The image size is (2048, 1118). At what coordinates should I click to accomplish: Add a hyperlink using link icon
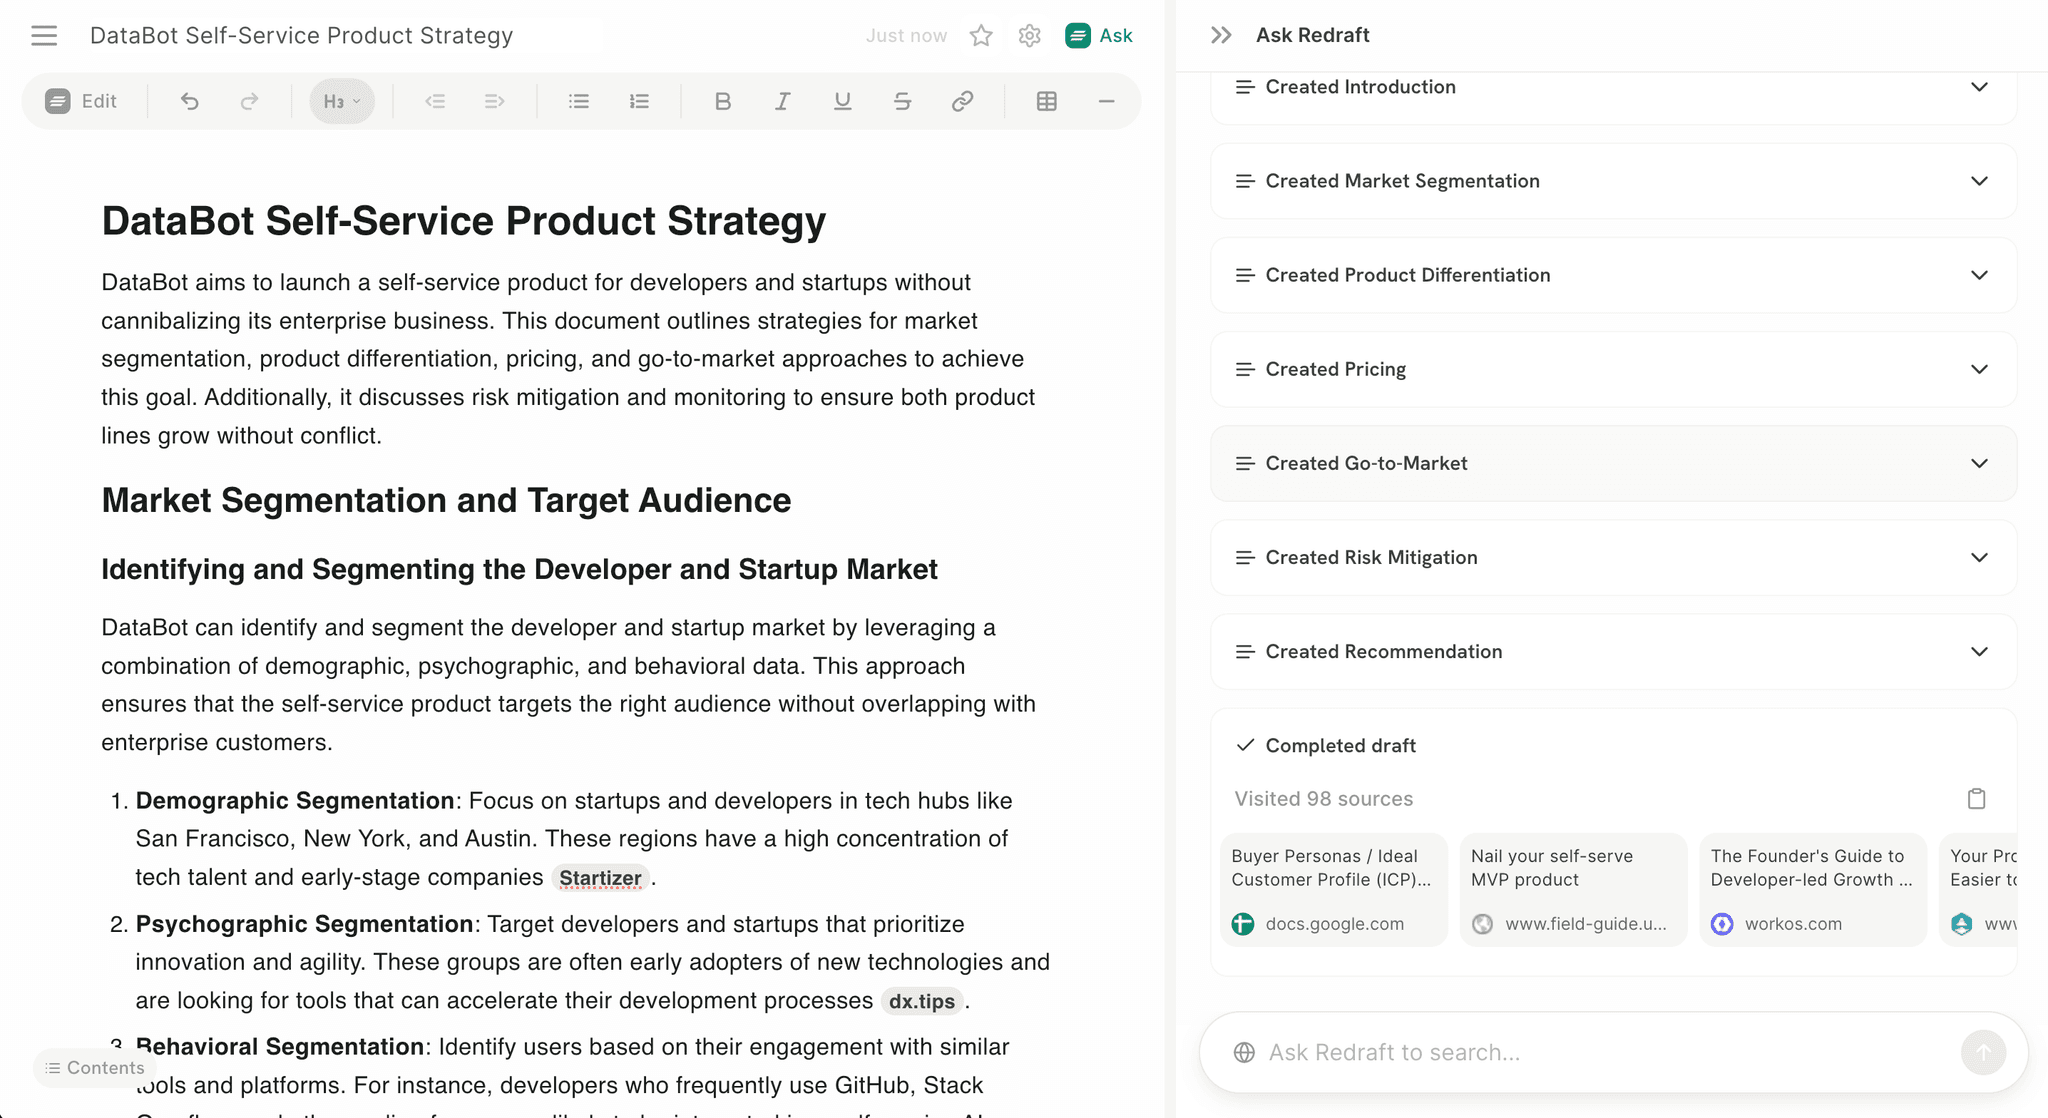coord(962,101)
